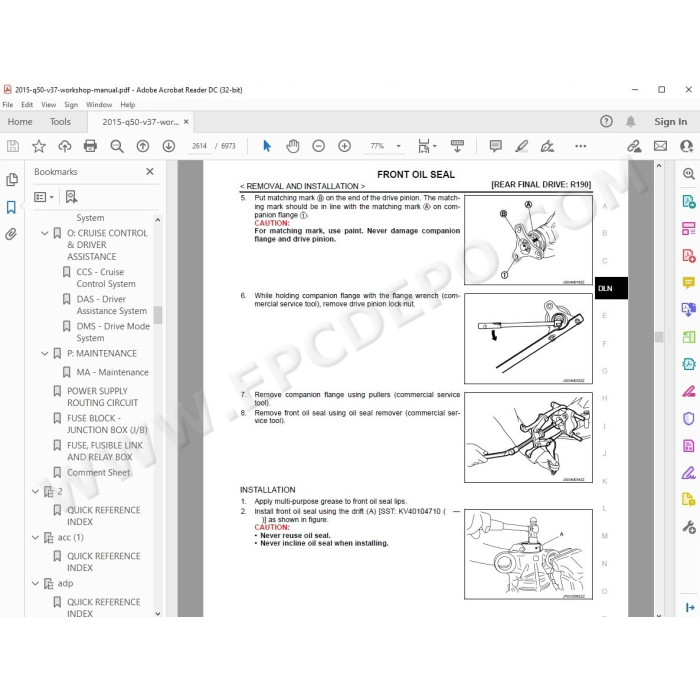Switch to the Home tab
700x700 pixels.
(20, 121)
